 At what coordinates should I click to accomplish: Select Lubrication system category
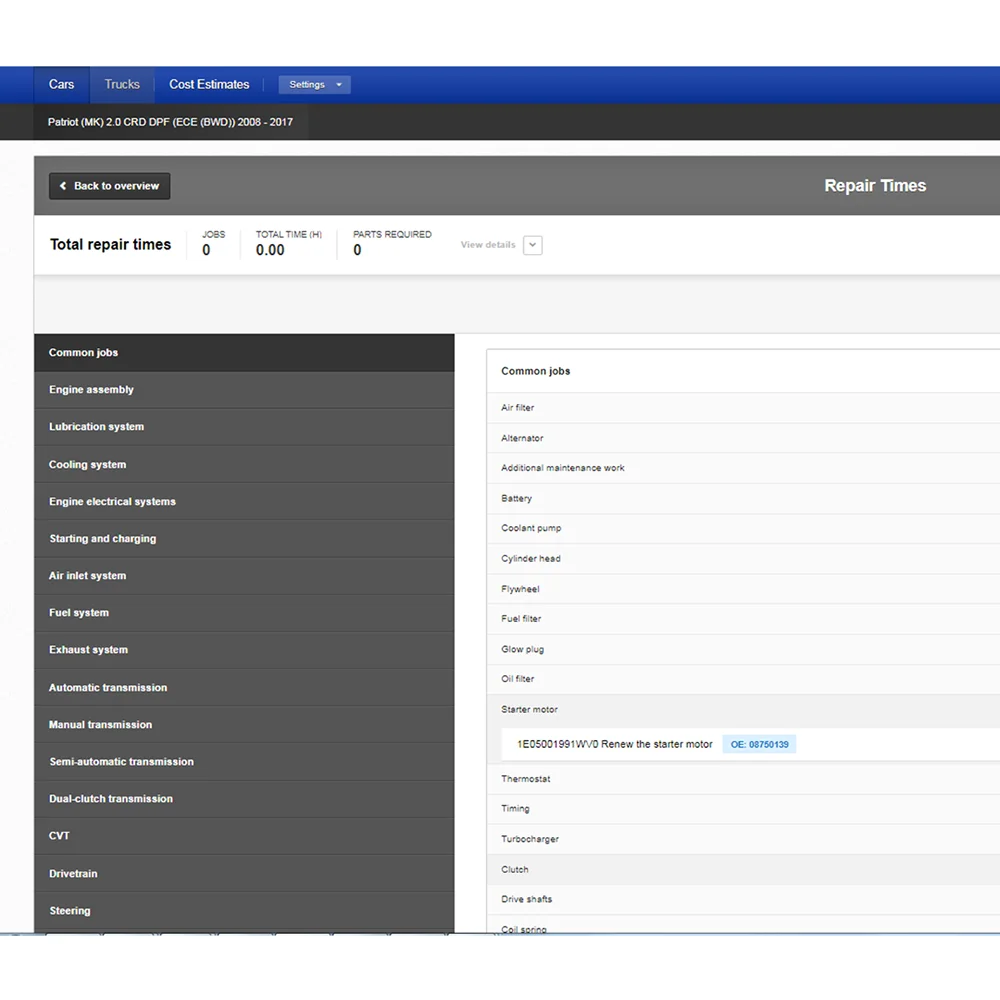coord(96,427)
